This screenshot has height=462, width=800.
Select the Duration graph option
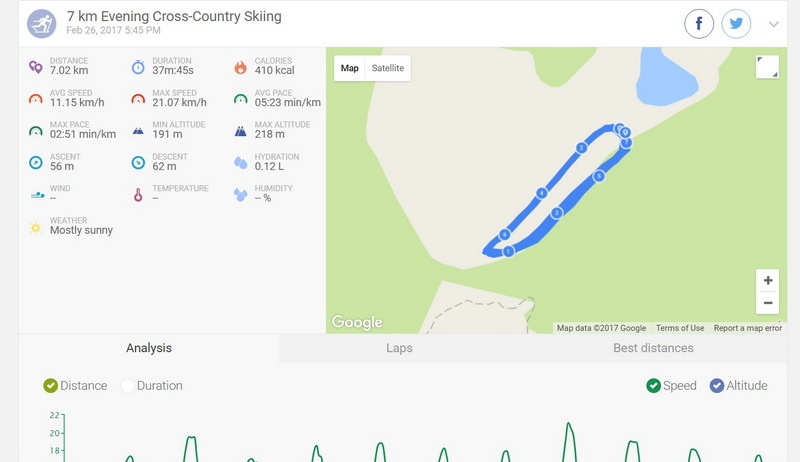tap(127, 386)
